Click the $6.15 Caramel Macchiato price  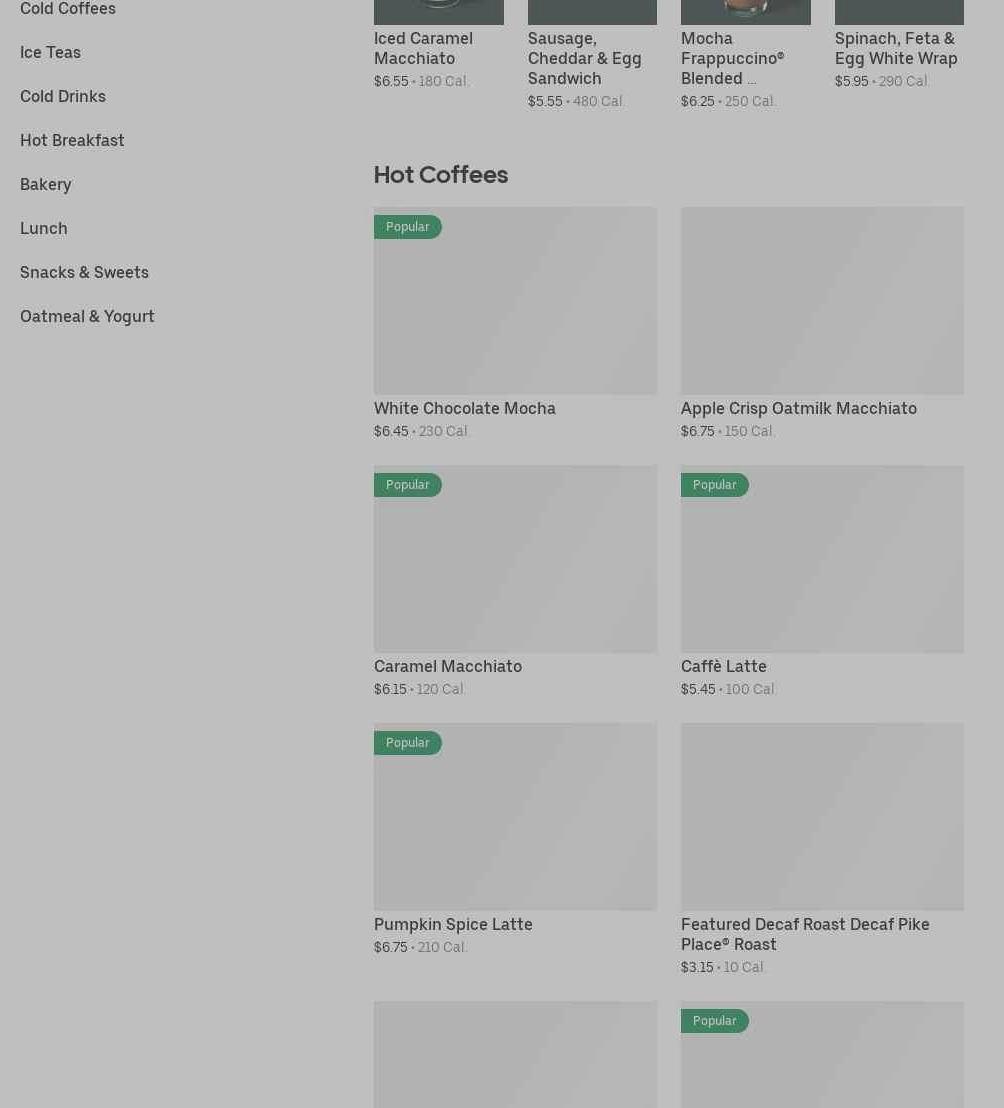pyautogui.click(x=390, y=689)
